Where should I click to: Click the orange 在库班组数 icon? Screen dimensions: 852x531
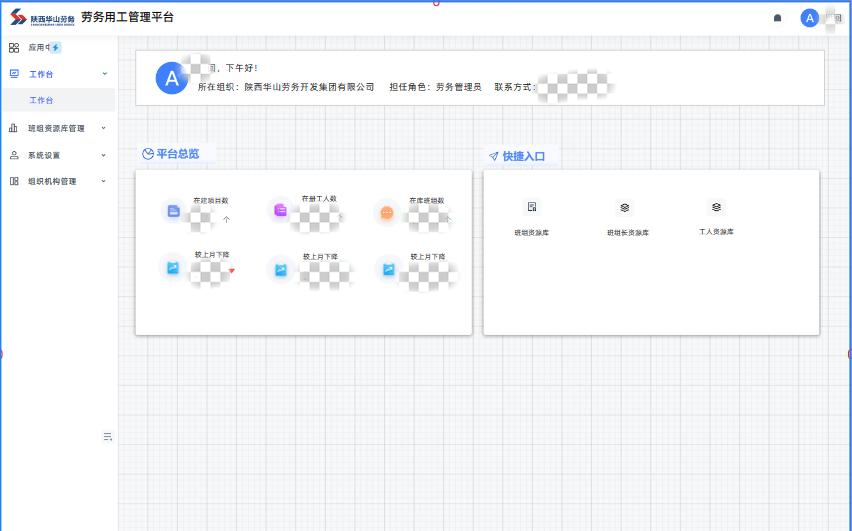pos(387,212)
